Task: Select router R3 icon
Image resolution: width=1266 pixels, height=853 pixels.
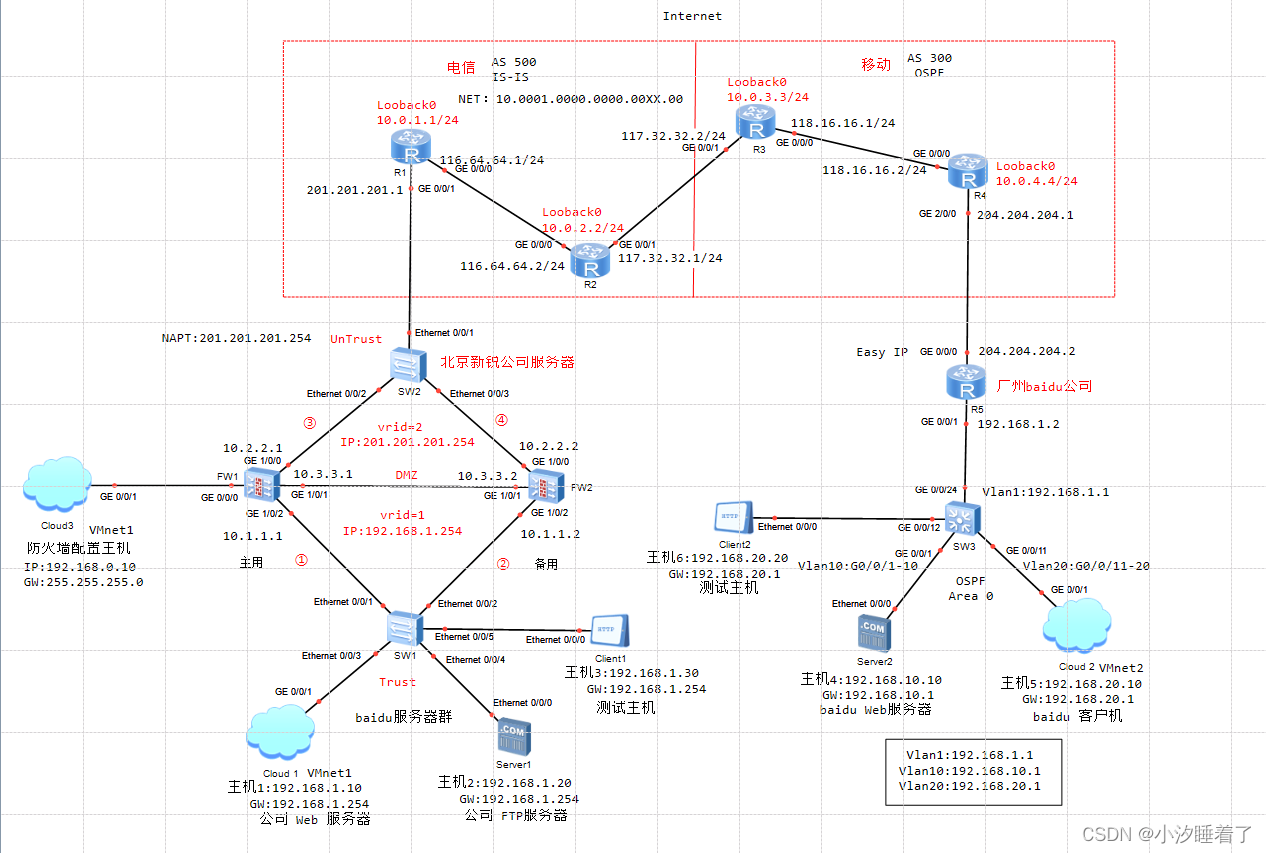Action: pos(755,121)
